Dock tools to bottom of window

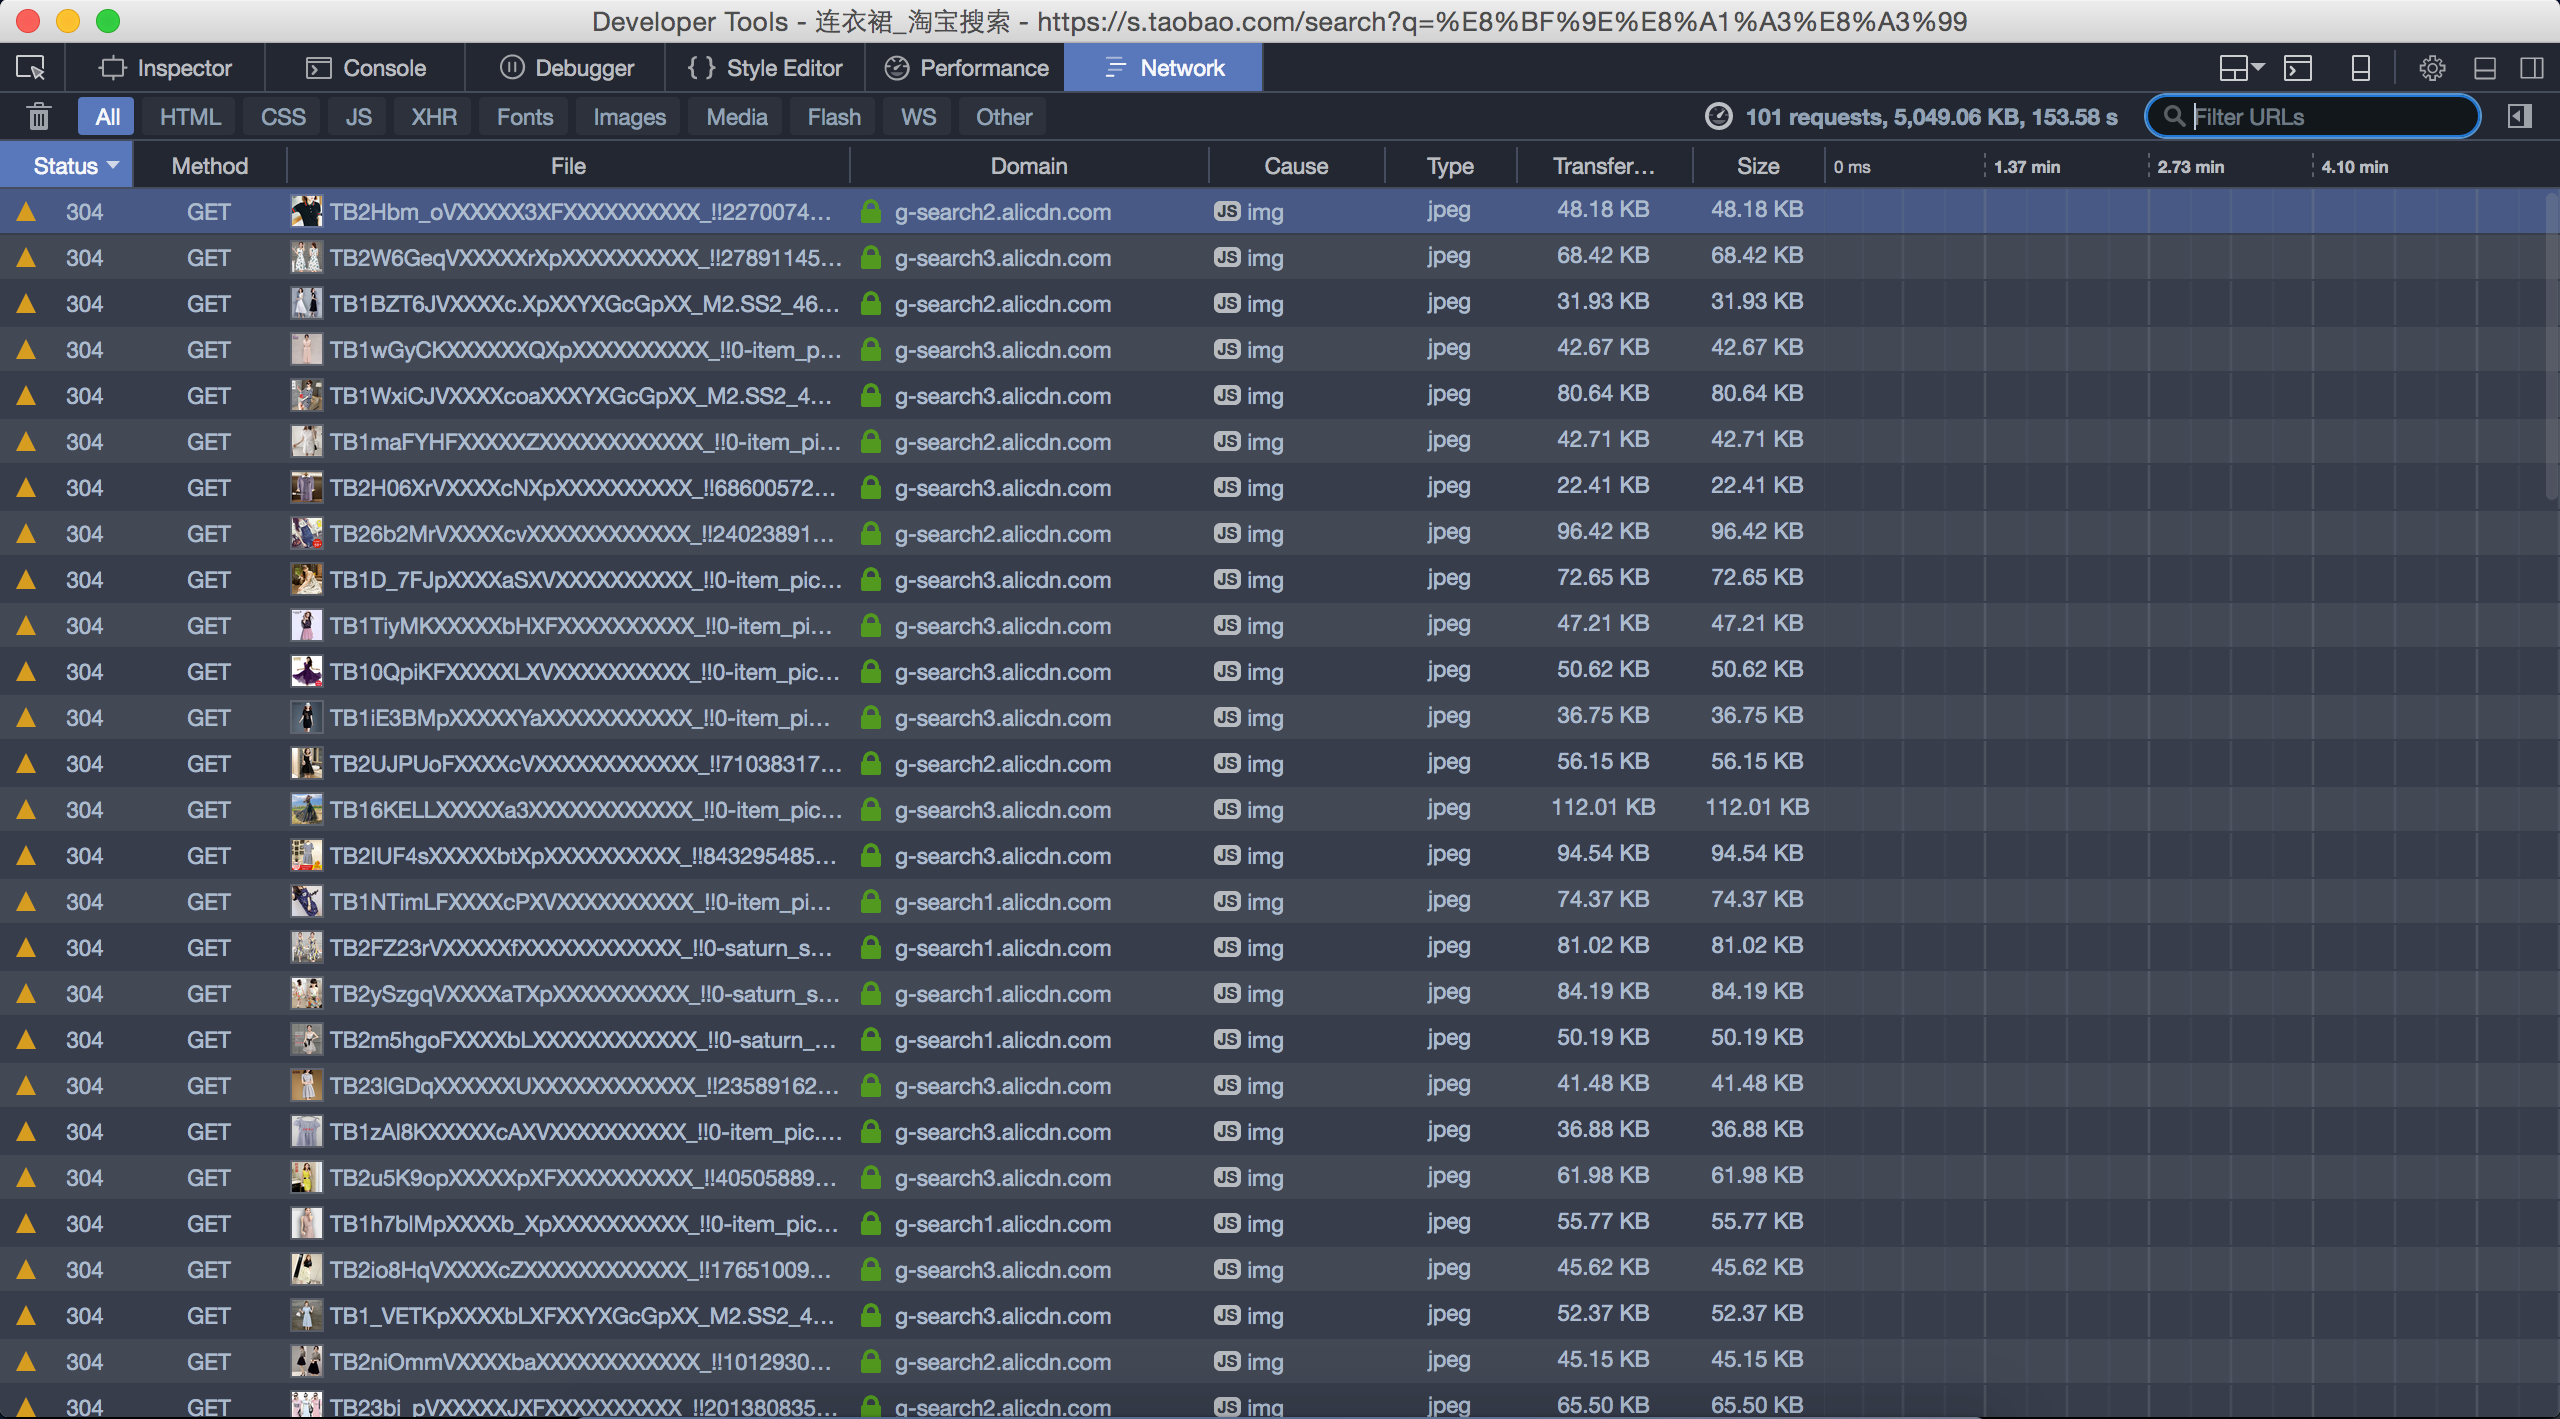[x=2485, y=68]
